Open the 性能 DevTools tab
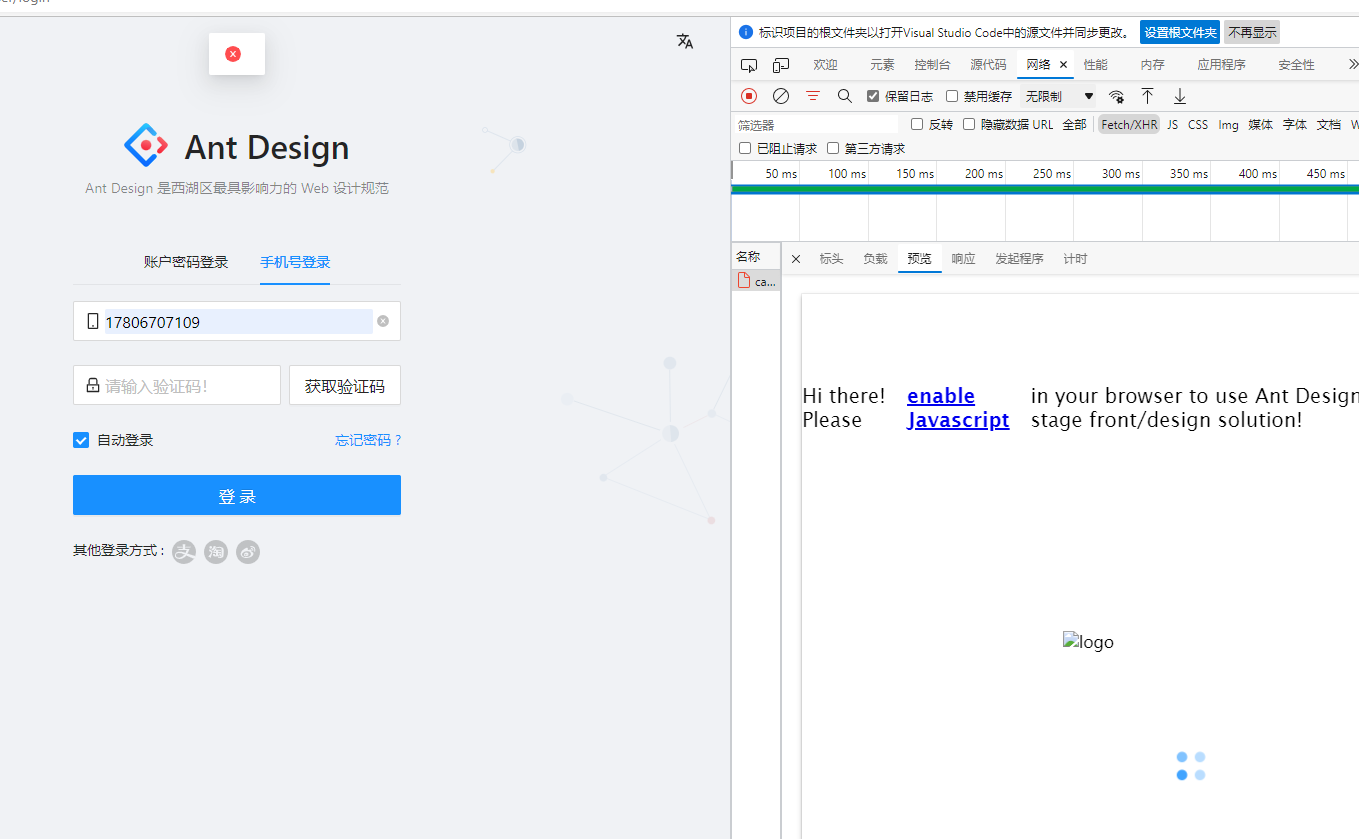 point(1096,65)
